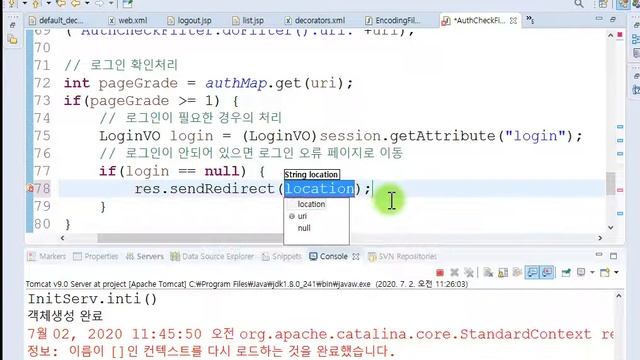Click the Forward navigation arrow in toolbar

[x=100, y=4]
